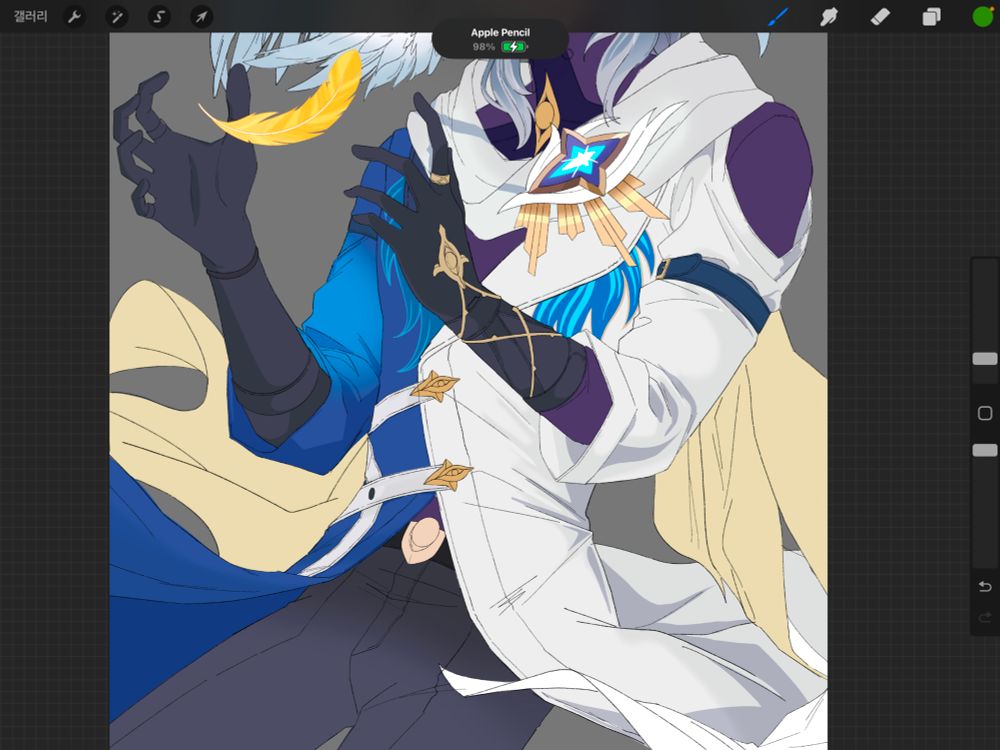Image resolution: width=1000 pixels, height=750 pixels.
Task: Tap the square modify button in sidebar
Action: pos(985,413)
